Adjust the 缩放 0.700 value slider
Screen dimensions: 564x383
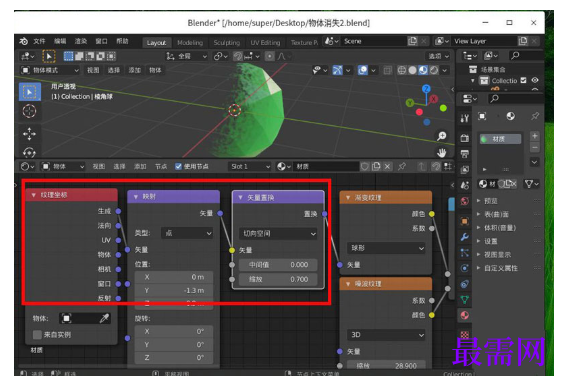point(278,279)
